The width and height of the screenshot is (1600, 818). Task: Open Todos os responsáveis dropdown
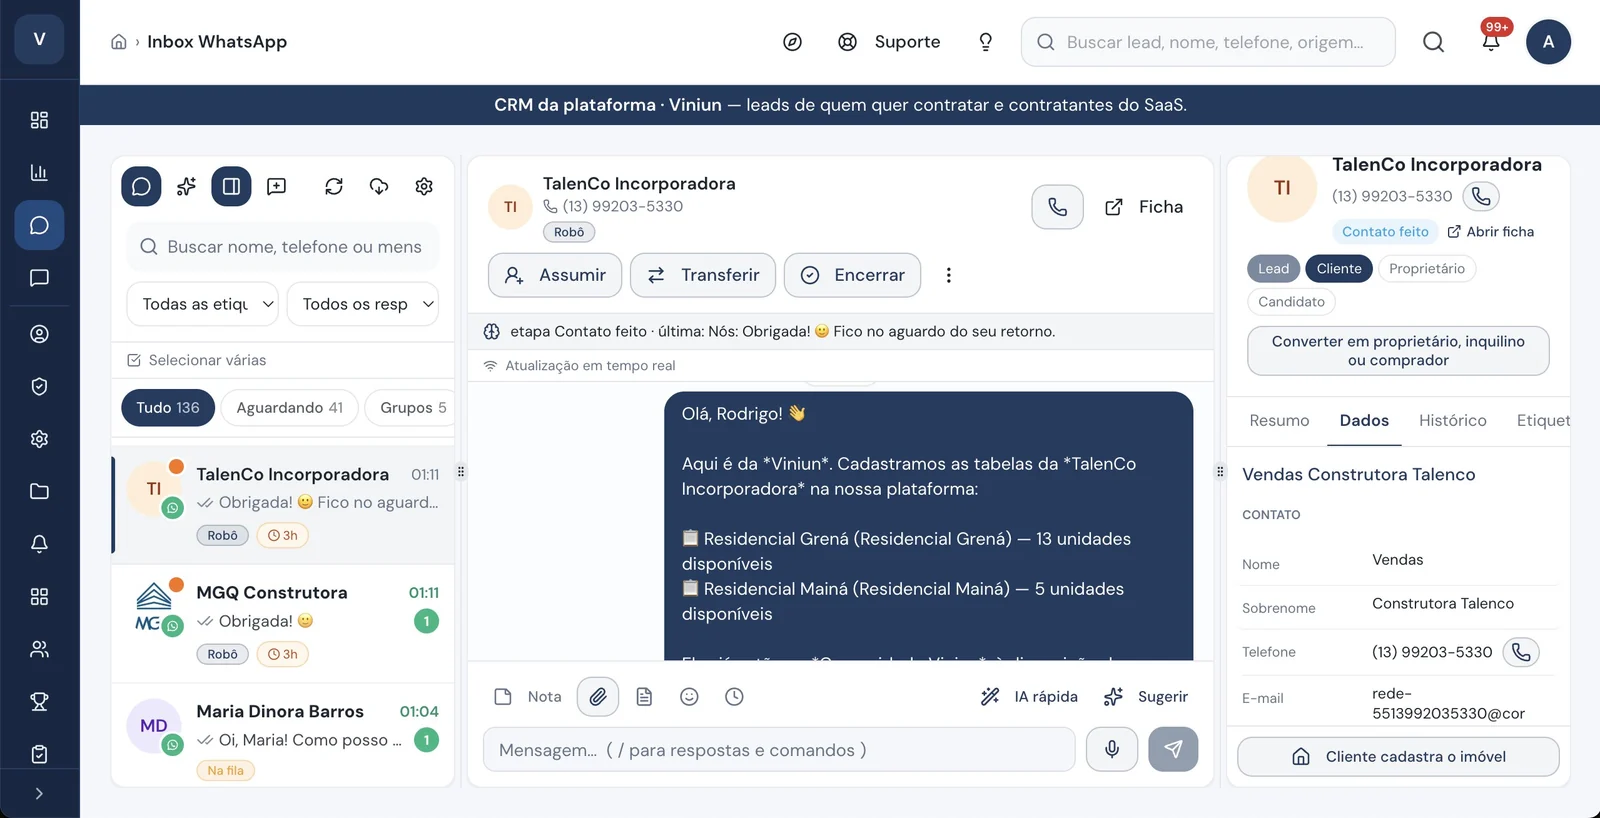(x=363, y=304)
